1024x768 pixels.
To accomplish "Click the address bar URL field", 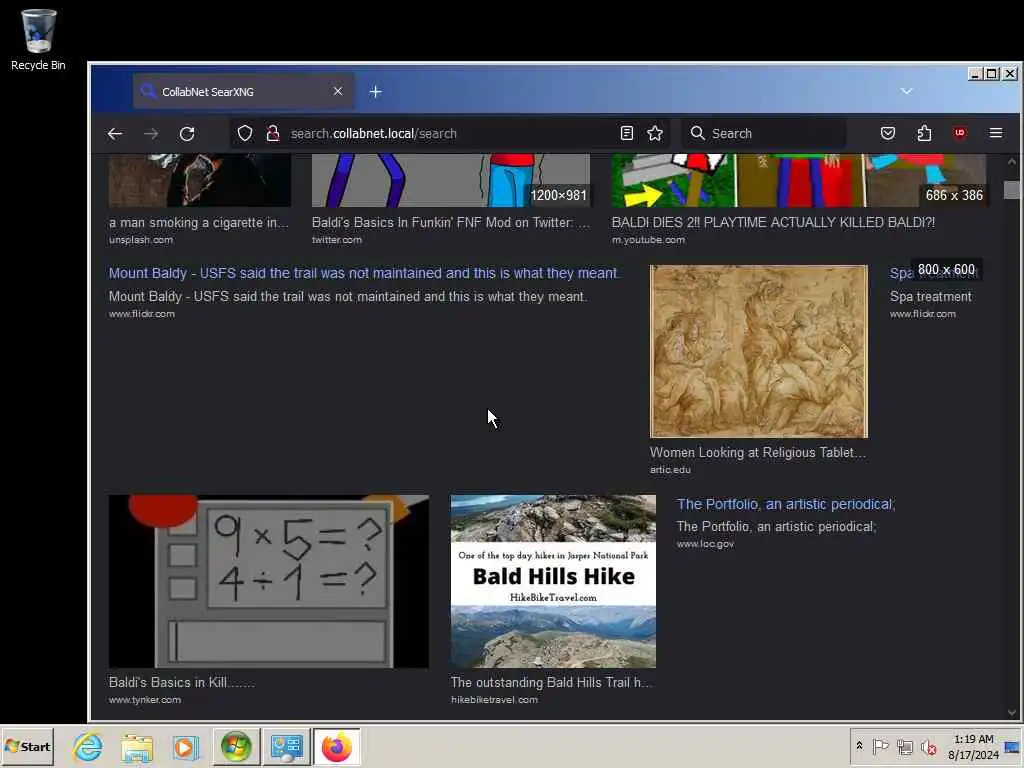I will click(451, 134).
